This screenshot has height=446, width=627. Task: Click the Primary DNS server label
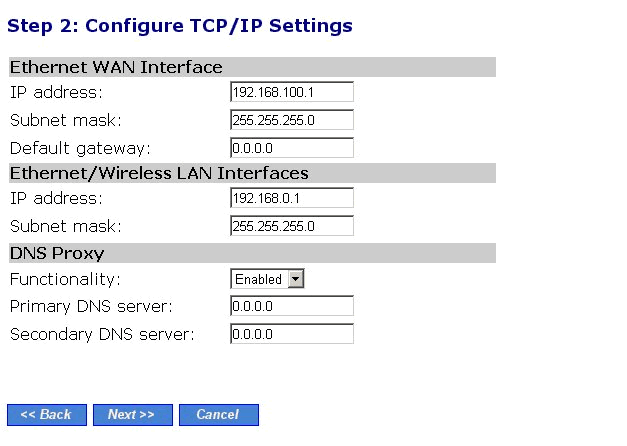(x=91, y=306)
